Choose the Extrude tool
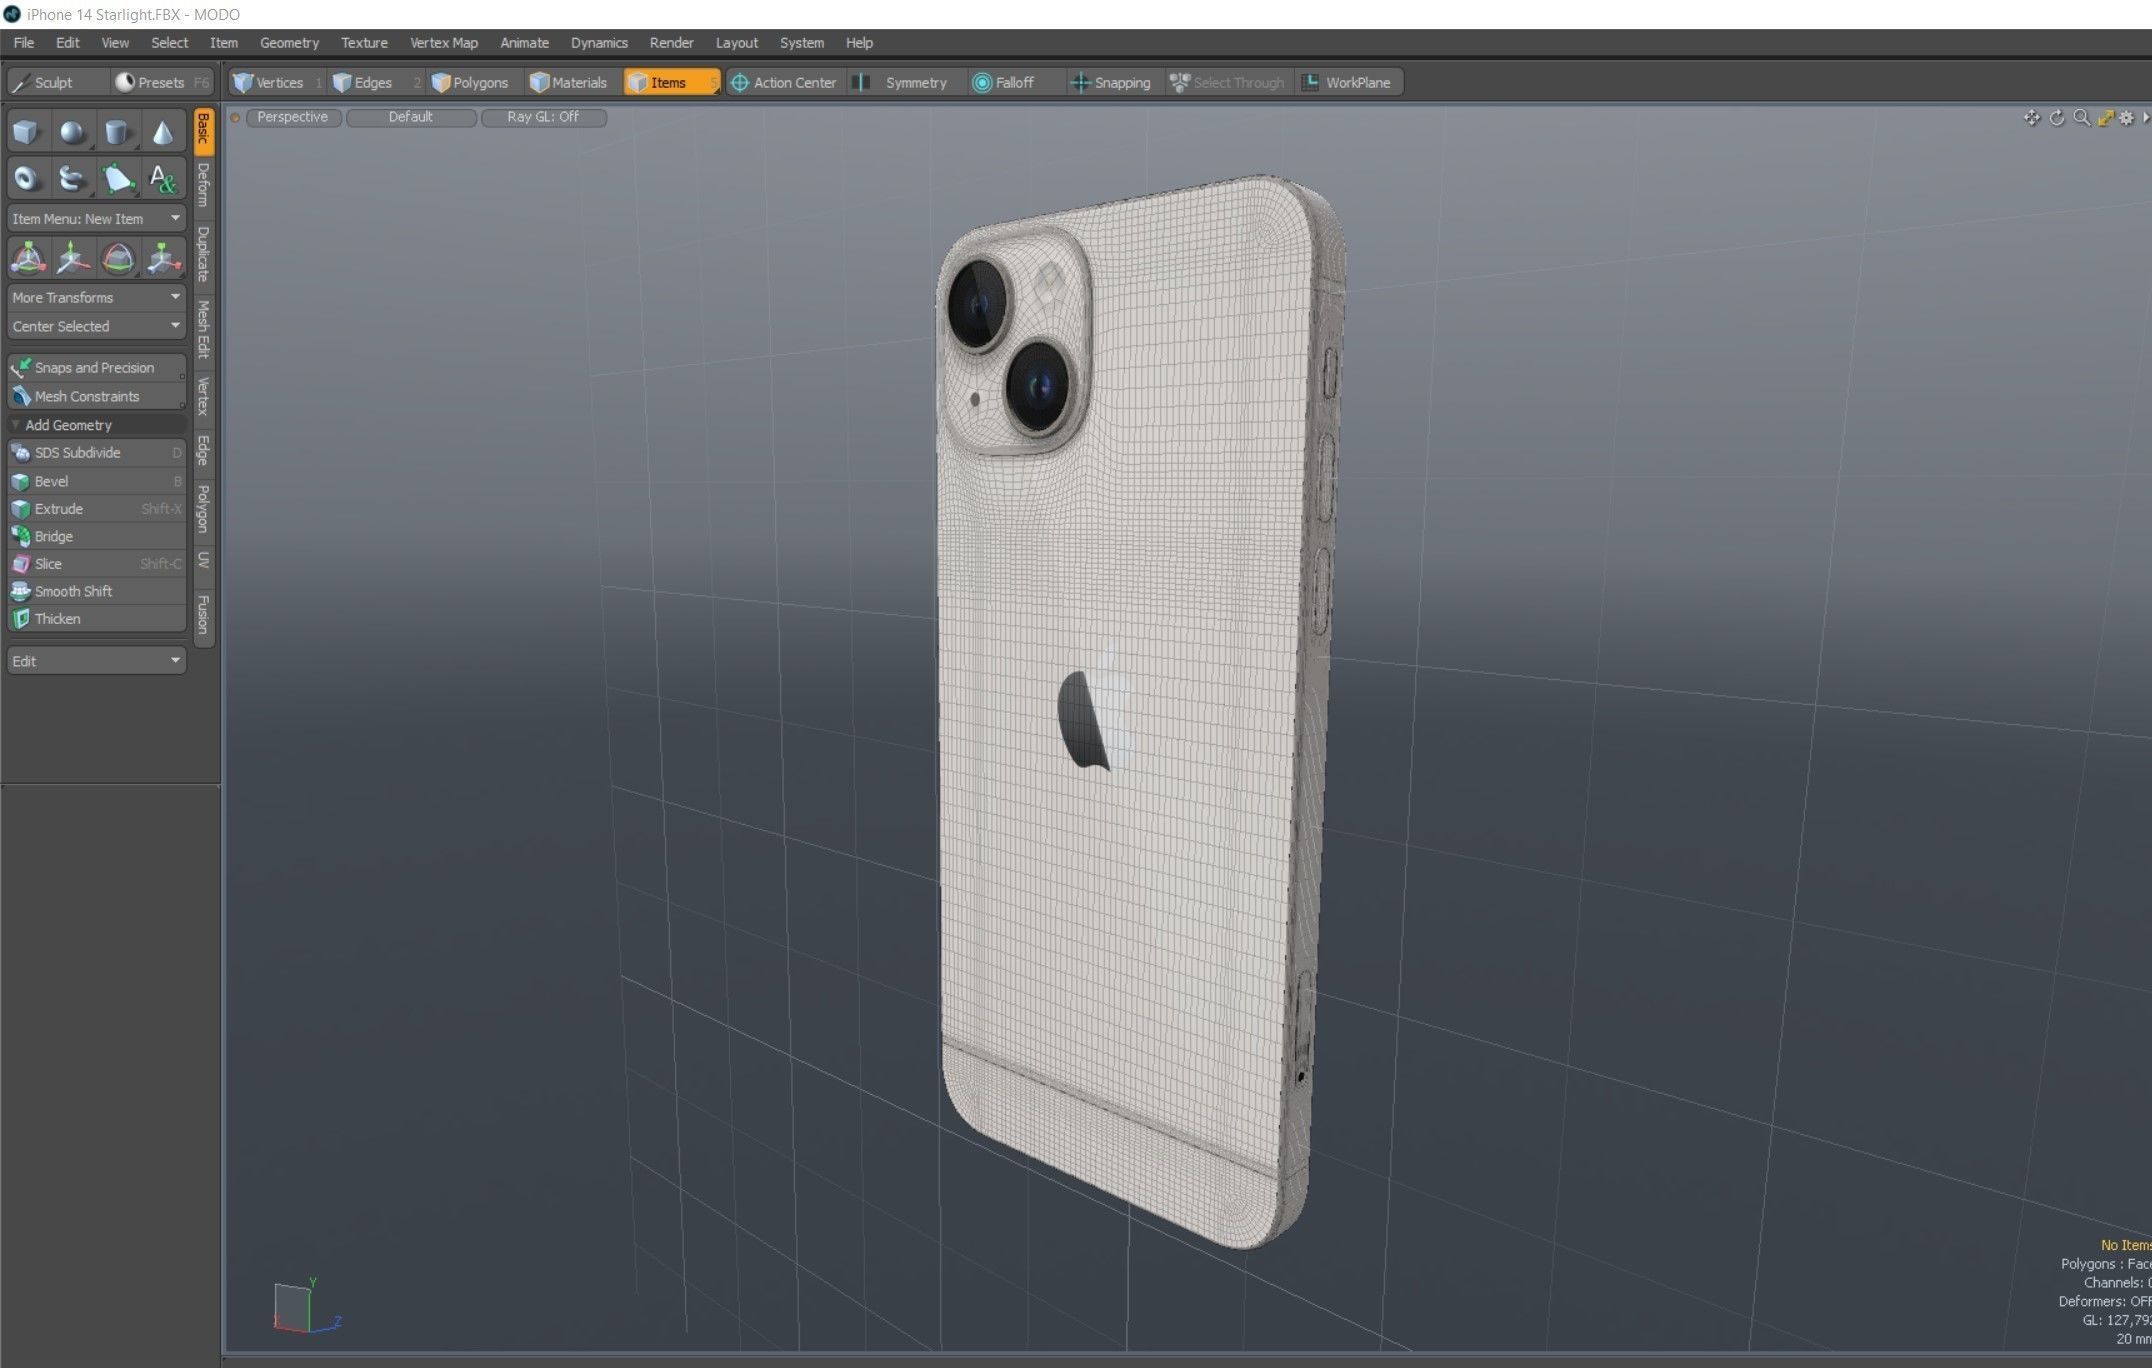The height and width of the screenshot is (1368, 2152). (x=97, y=509)
